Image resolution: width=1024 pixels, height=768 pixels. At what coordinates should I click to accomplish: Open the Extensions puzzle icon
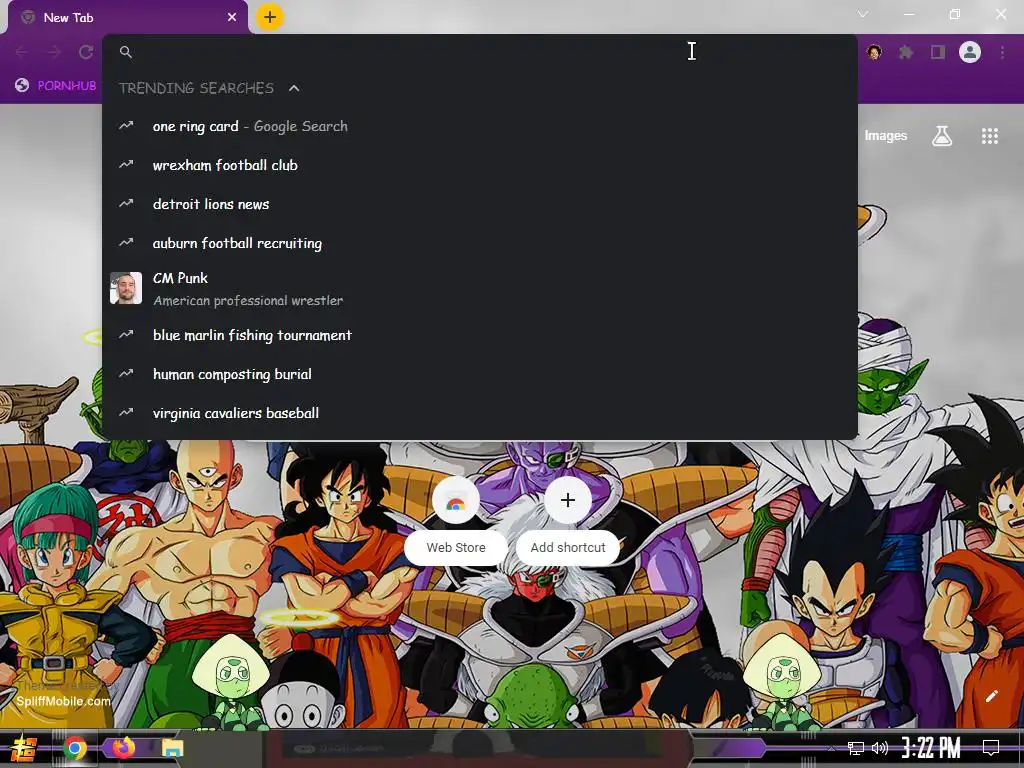906,52
